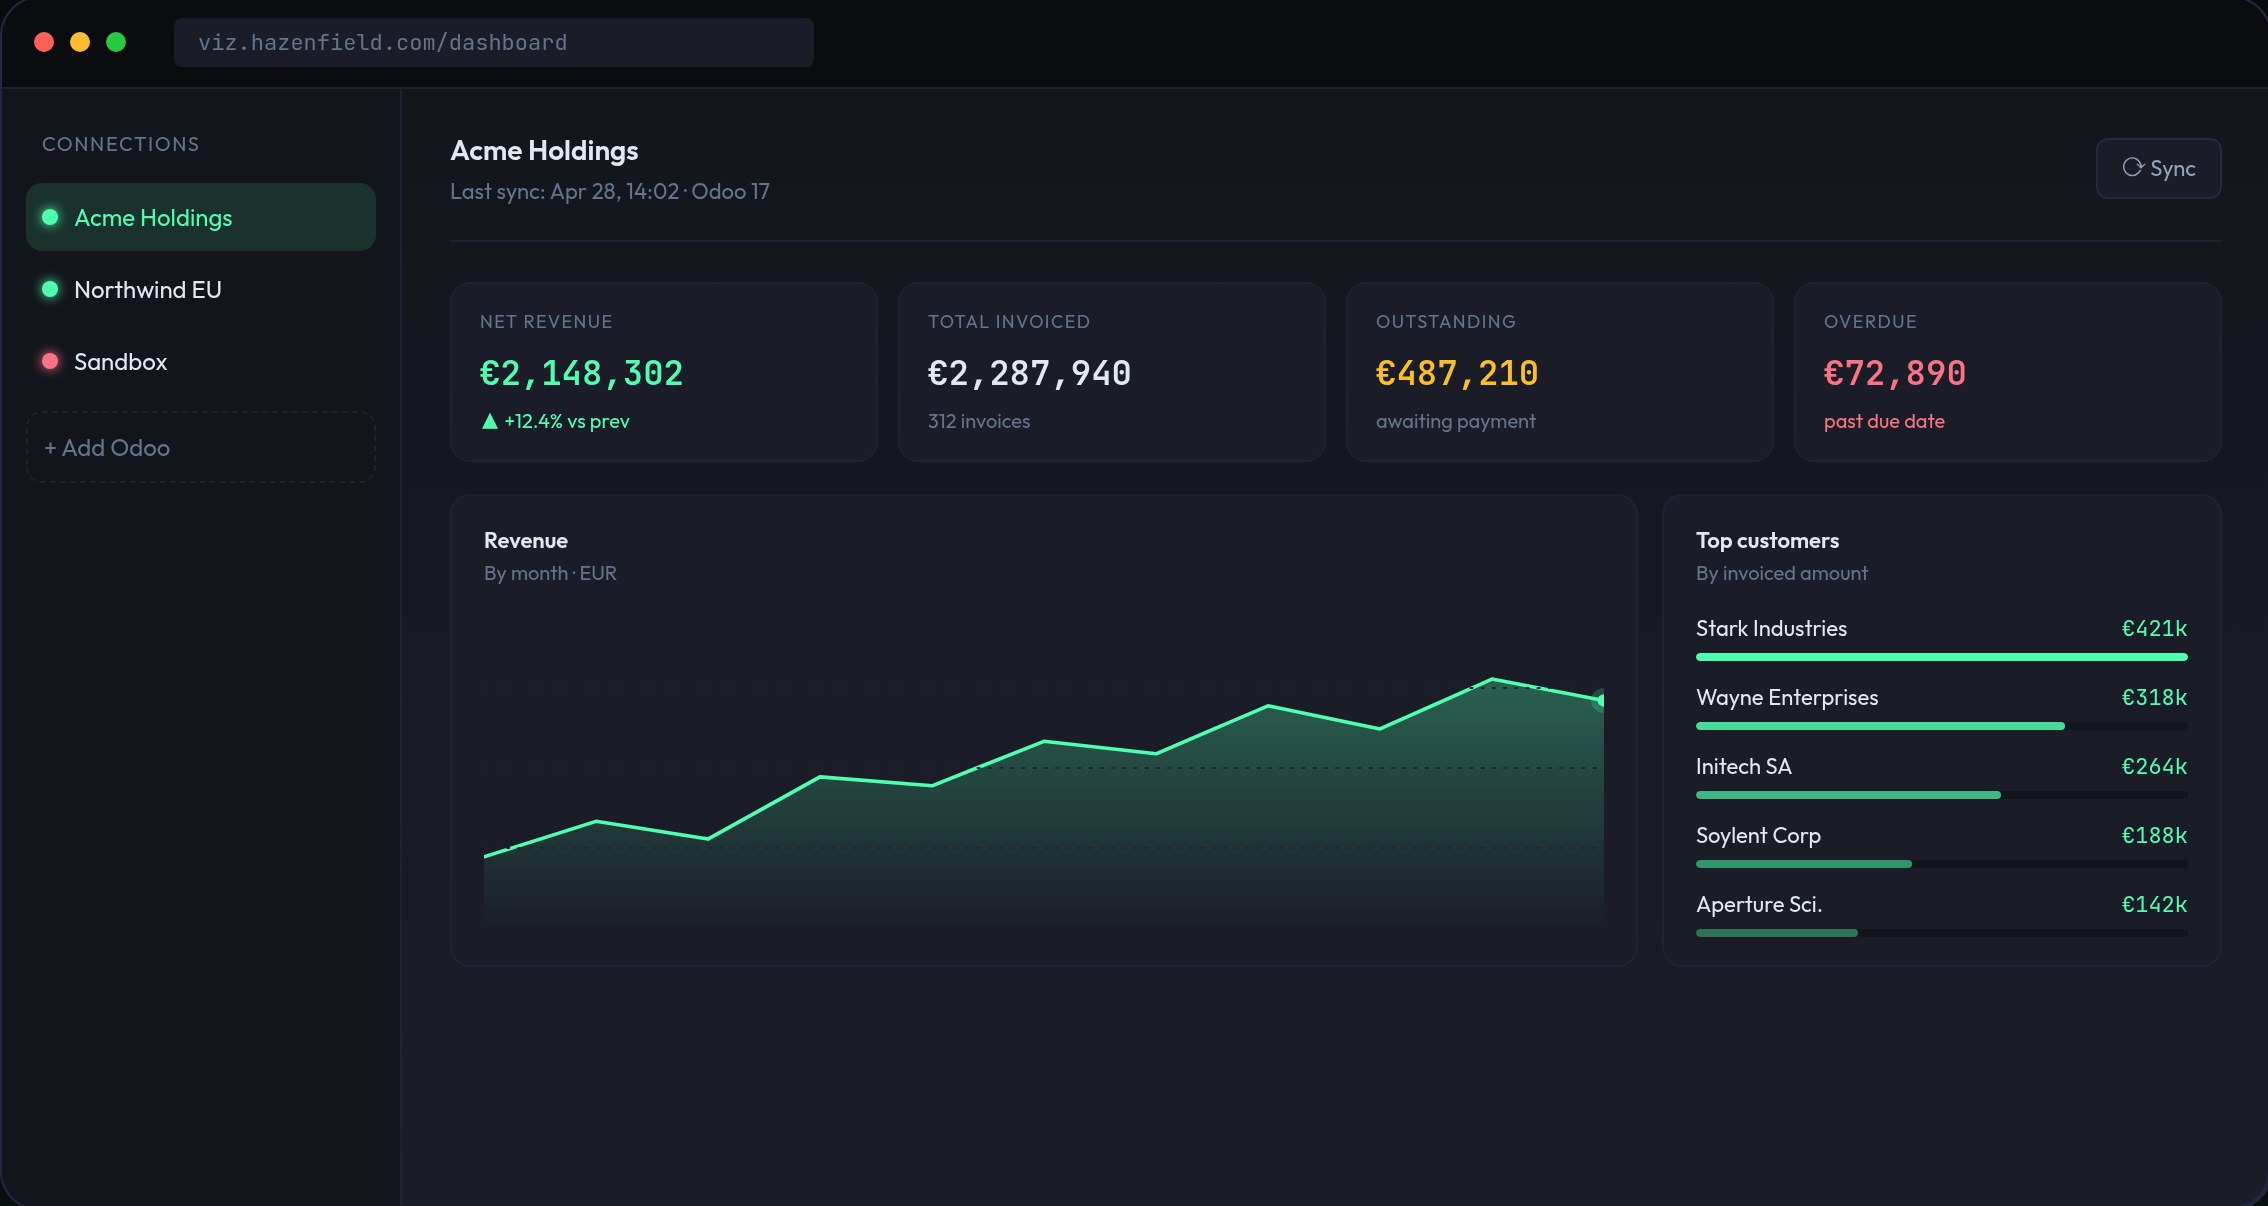Click the 312 invoices text
This screenshot has width=2268, height=1206.
click(x=979, y=421)
